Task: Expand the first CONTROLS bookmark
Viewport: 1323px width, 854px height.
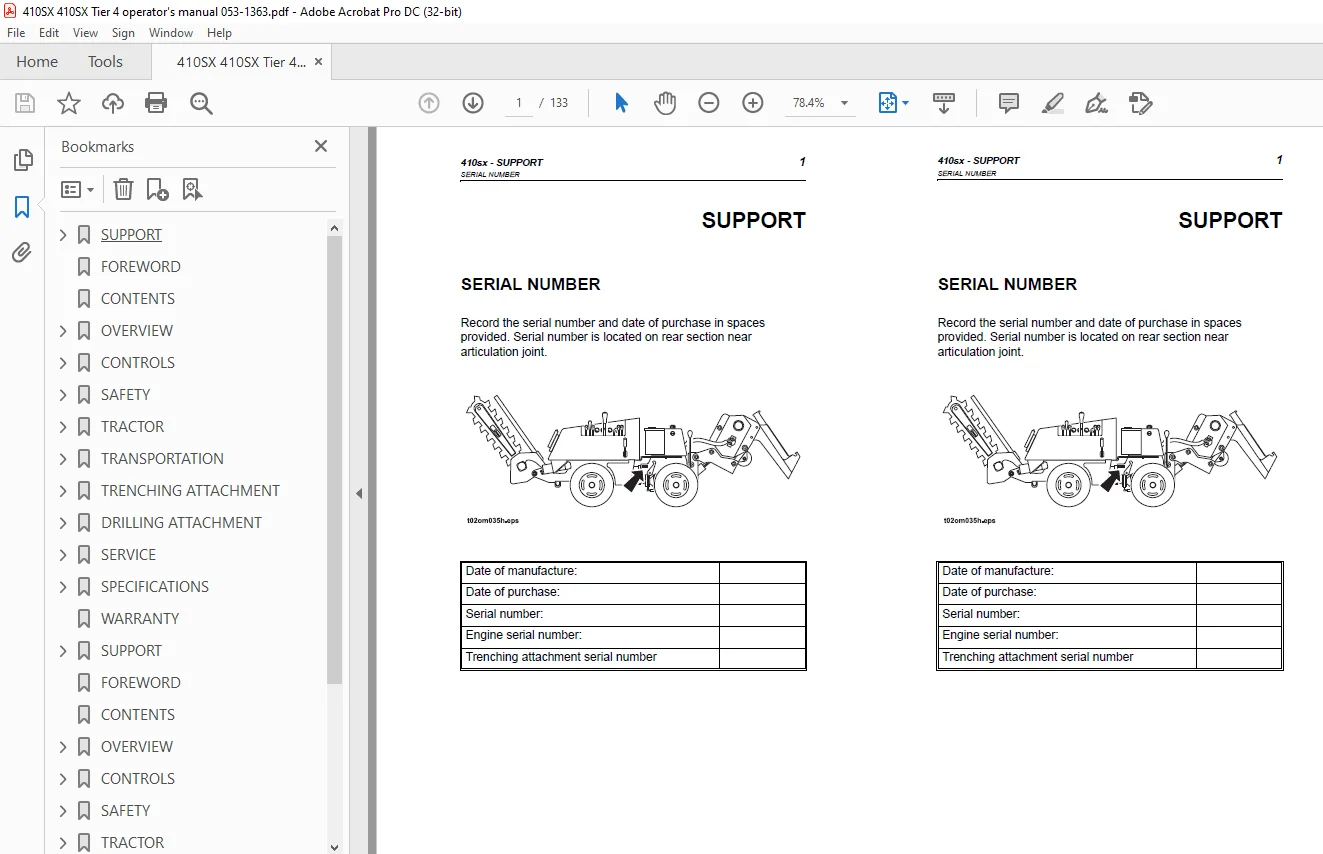Action: pos(63,363)
